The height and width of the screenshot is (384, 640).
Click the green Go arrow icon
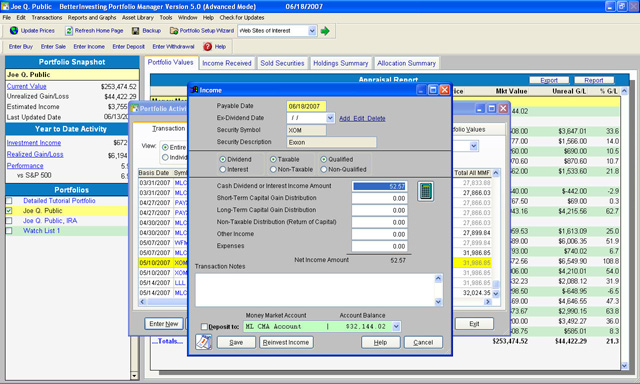(325, 31)
